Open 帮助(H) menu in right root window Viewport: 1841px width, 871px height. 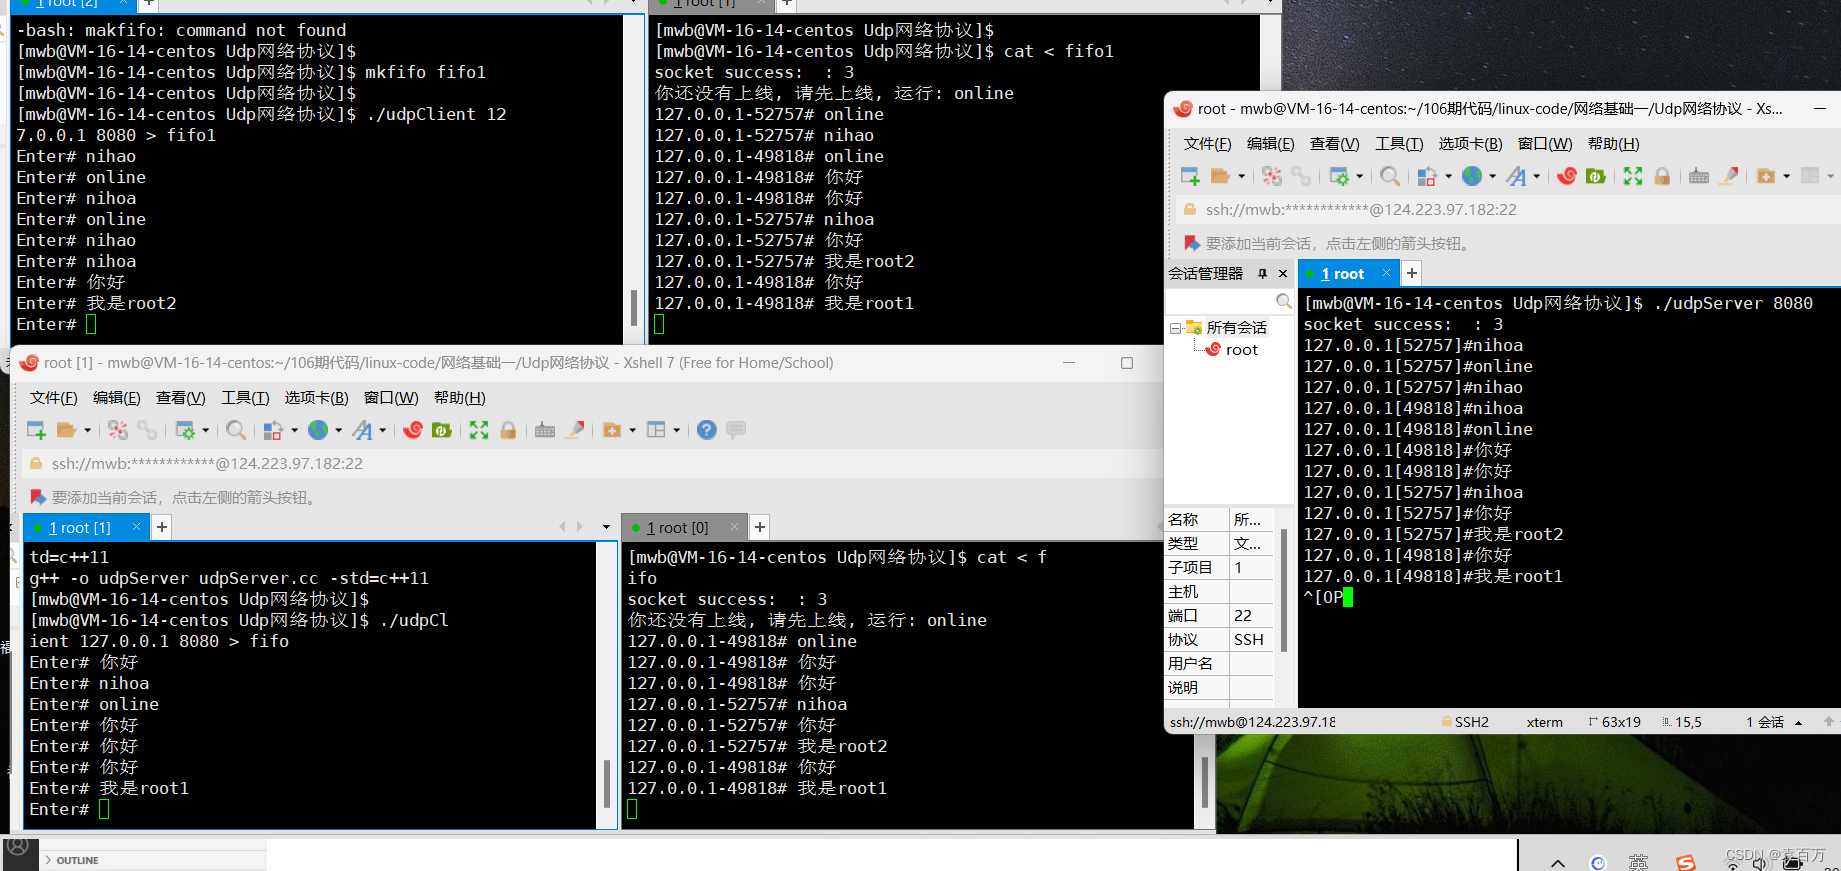point(1614,144)
